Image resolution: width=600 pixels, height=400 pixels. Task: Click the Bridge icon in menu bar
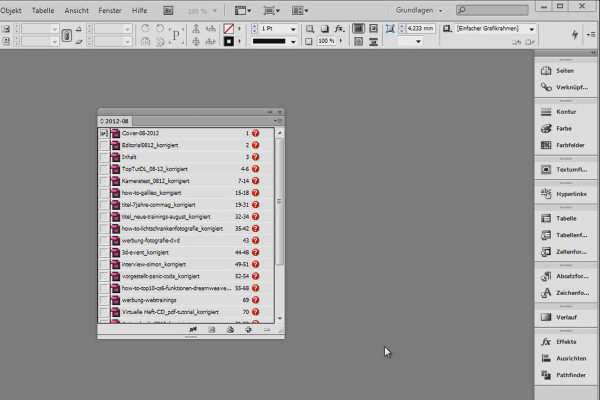pos(168,11)
